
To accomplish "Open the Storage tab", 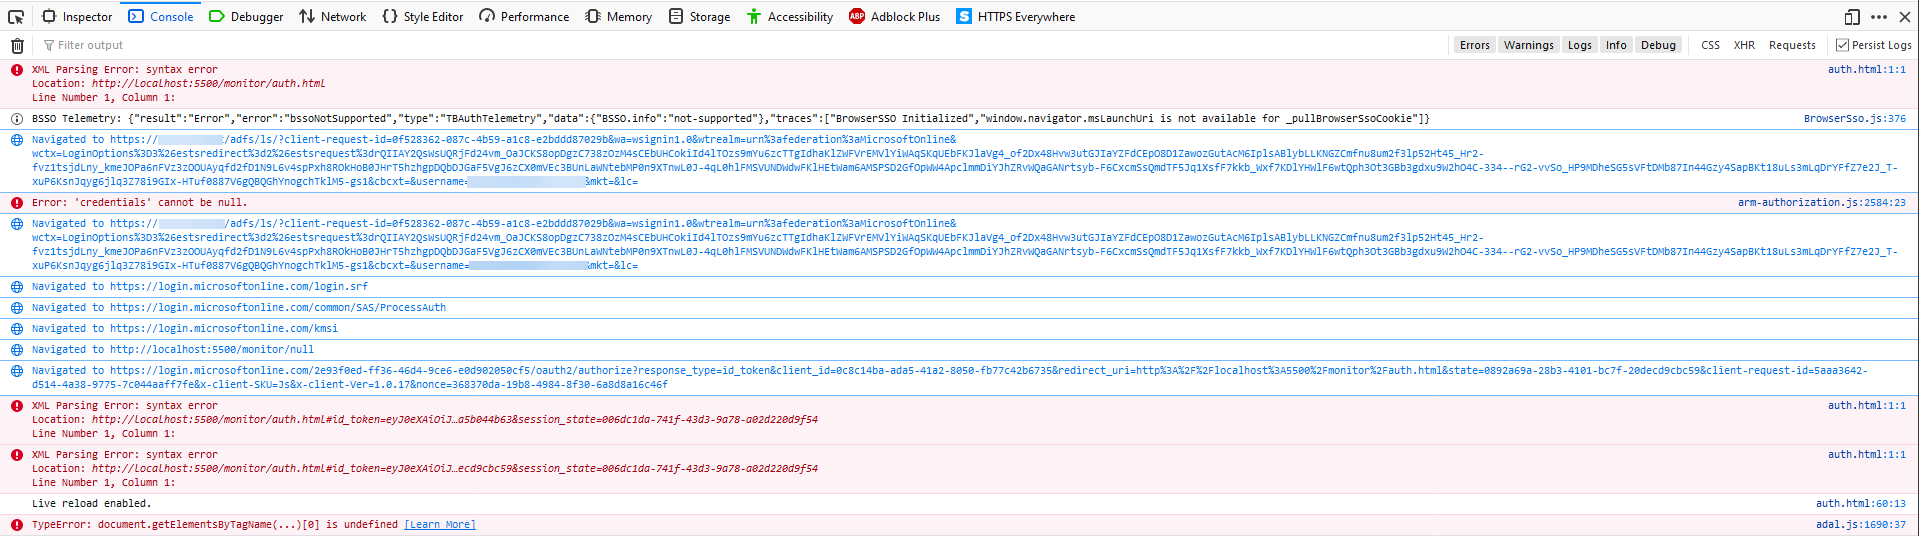I will pyautogui.click(x=699, y=16).
